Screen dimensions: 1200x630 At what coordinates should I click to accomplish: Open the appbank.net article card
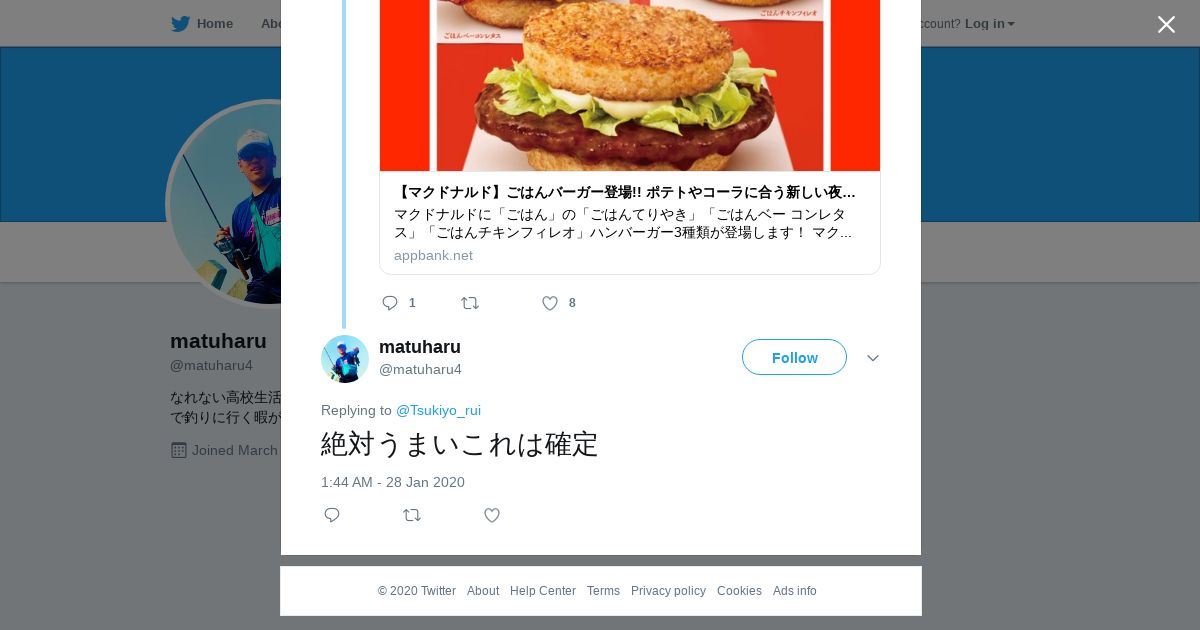click(x=630, y=222)
